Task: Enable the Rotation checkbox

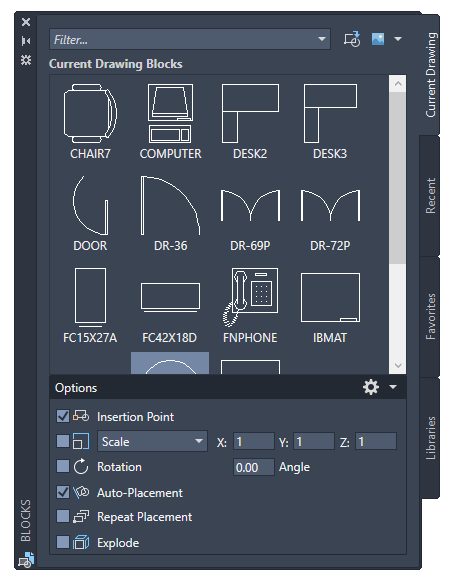Action: click(63, 466)
